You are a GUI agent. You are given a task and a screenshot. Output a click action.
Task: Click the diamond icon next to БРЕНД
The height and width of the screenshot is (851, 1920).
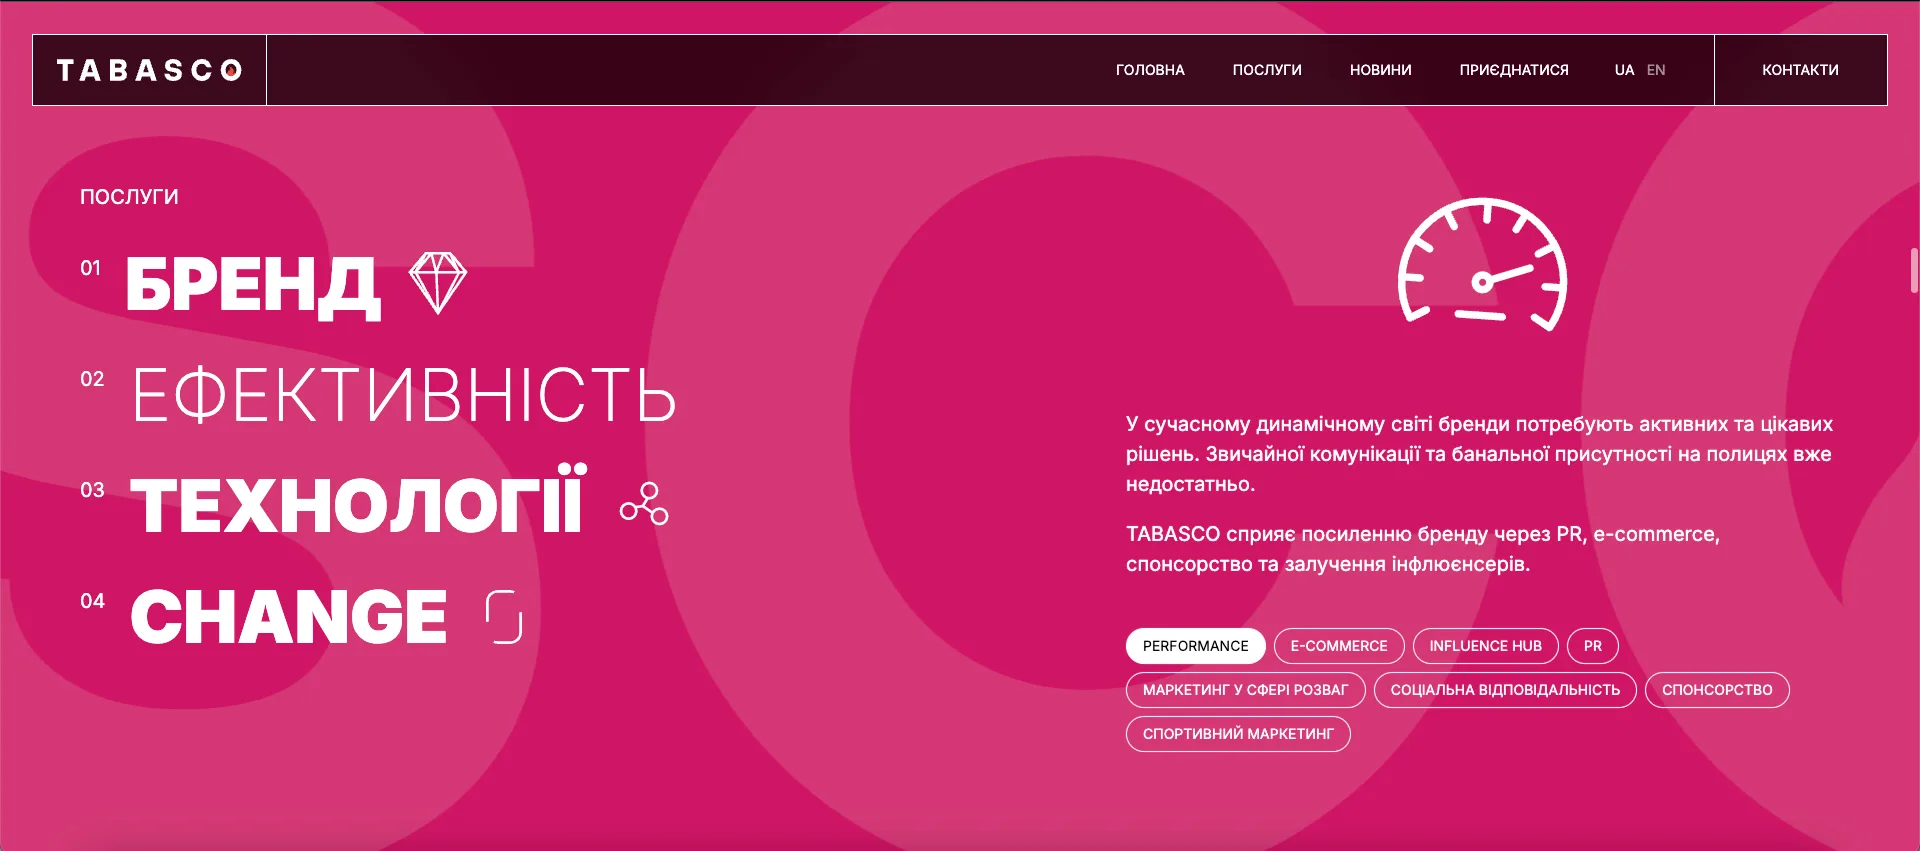tap(438, 283)
